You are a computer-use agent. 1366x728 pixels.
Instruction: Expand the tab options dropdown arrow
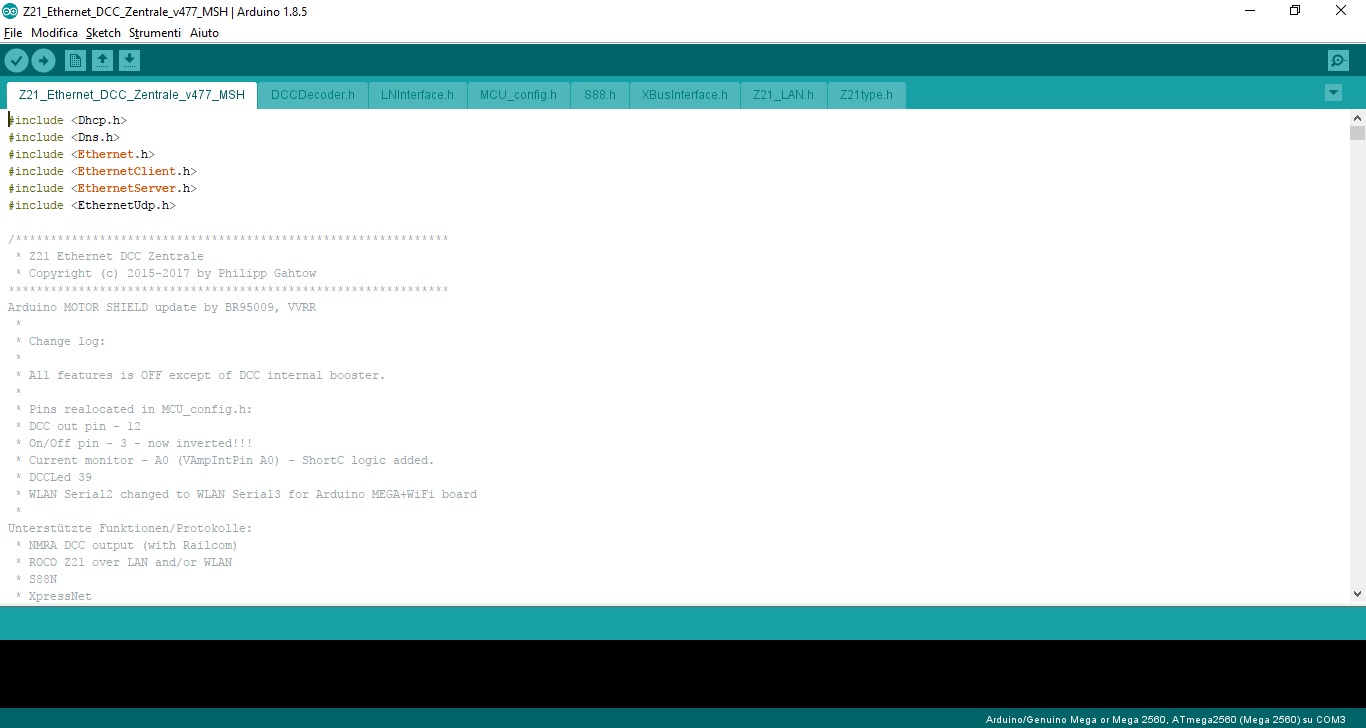[1332, 93]
